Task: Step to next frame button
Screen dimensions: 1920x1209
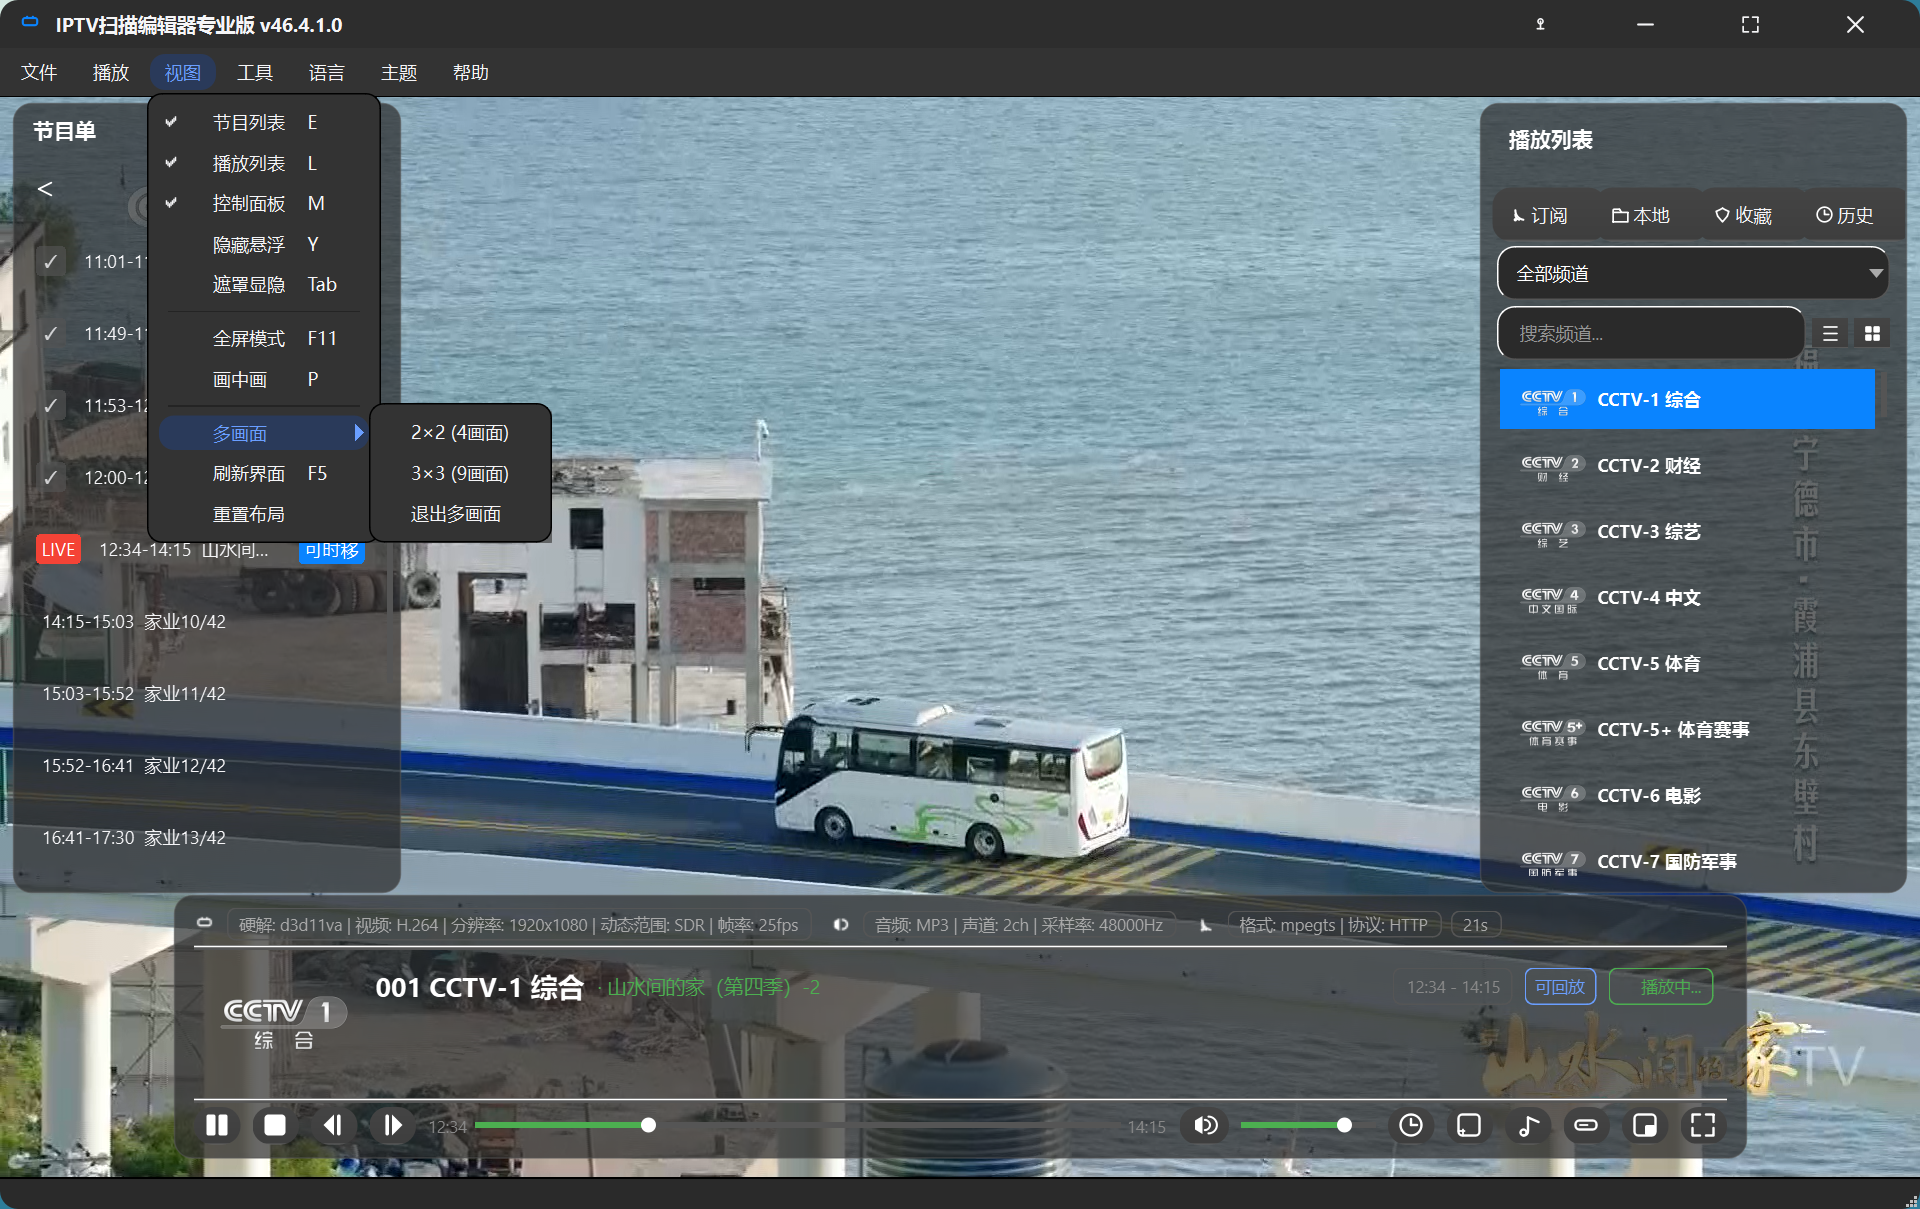Action: pos(392,1126)
